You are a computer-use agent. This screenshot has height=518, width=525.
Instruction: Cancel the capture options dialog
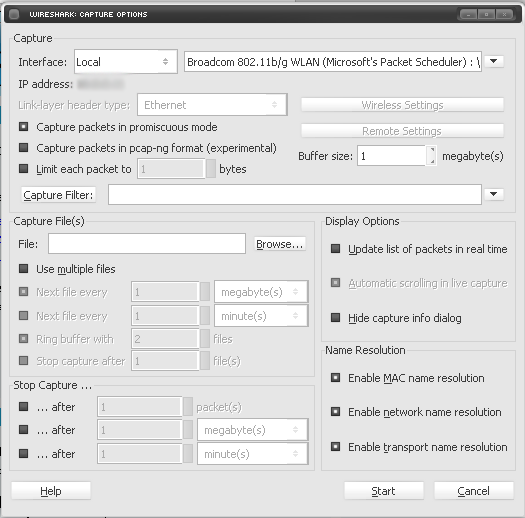[x=474, y=491]
